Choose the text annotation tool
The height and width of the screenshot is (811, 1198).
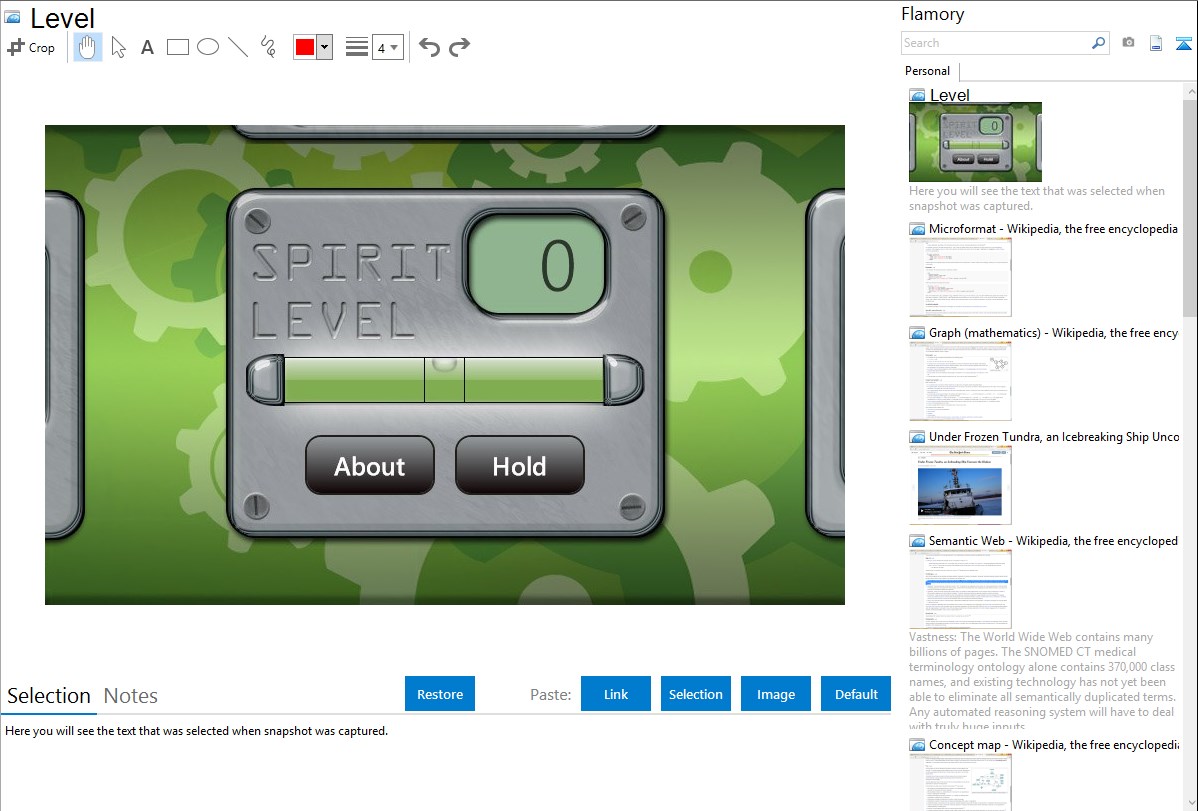147,47
